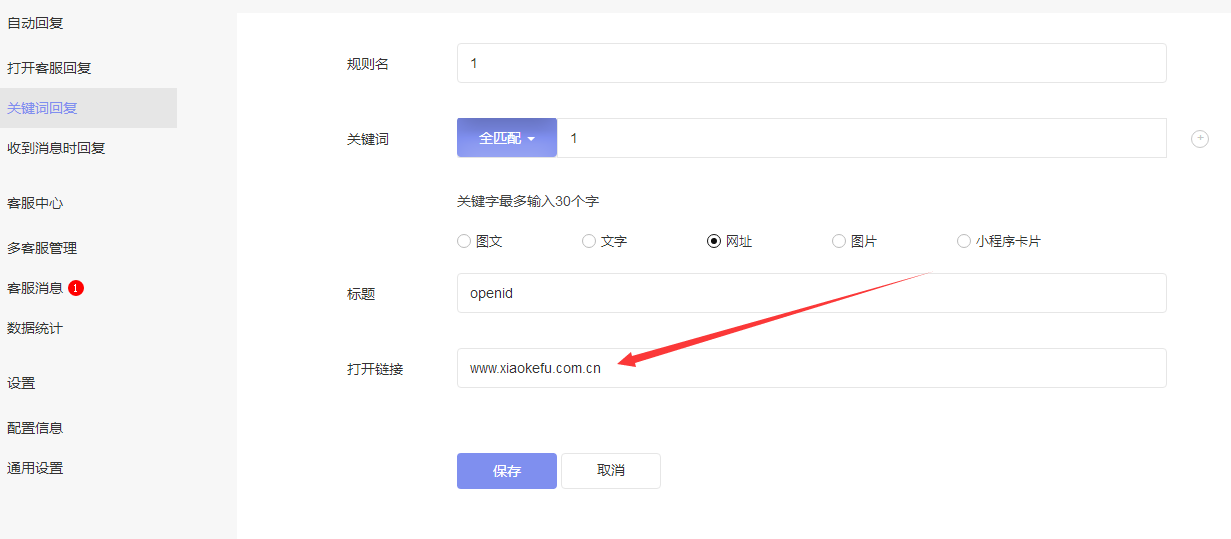Go to 打开客服回复 menu item
The image size is (1231, 539).
click(x=49, y=68)
